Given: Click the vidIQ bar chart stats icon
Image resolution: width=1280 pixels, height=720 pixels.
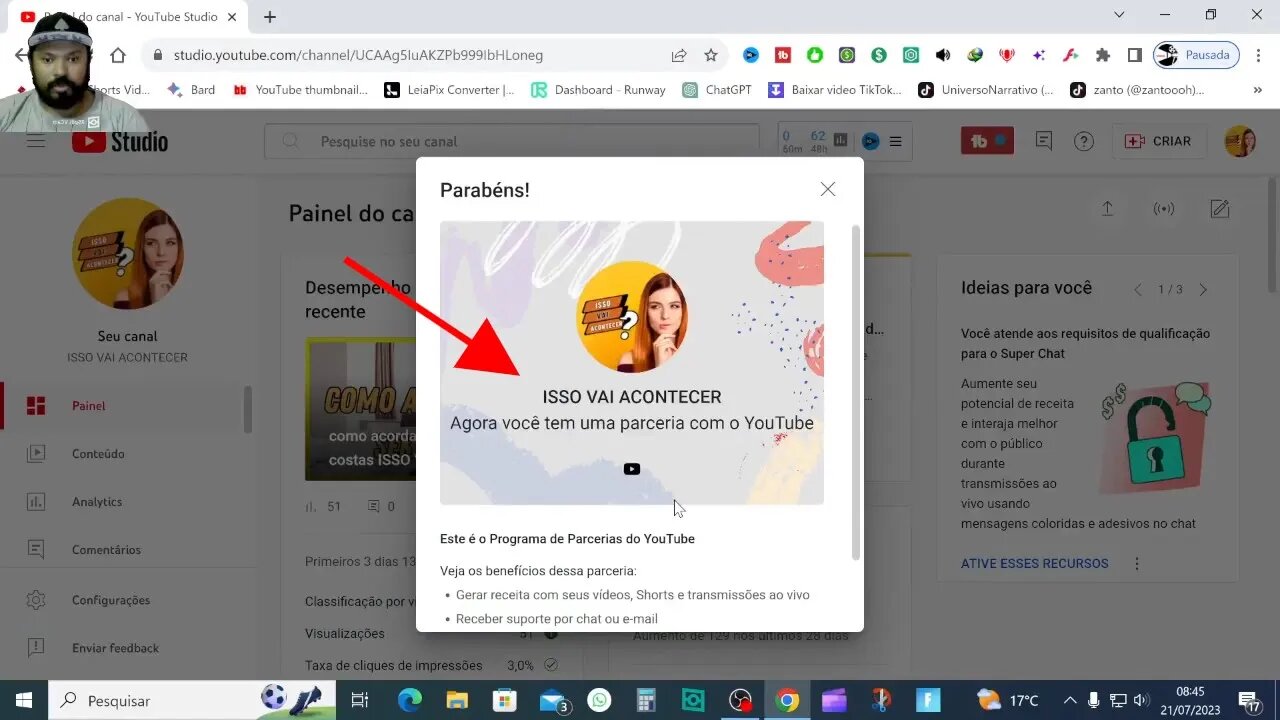Looking at the screenshot, I should [841, 141].
